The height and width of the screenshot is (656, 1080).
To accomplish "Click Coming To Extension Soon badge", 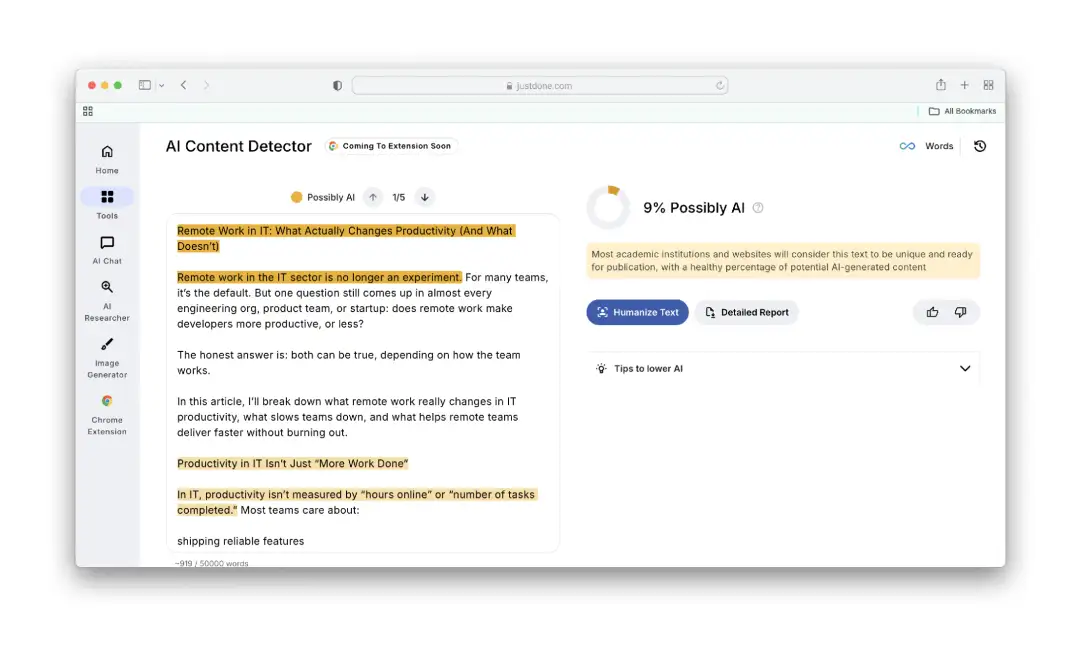I will click(391, 146).
